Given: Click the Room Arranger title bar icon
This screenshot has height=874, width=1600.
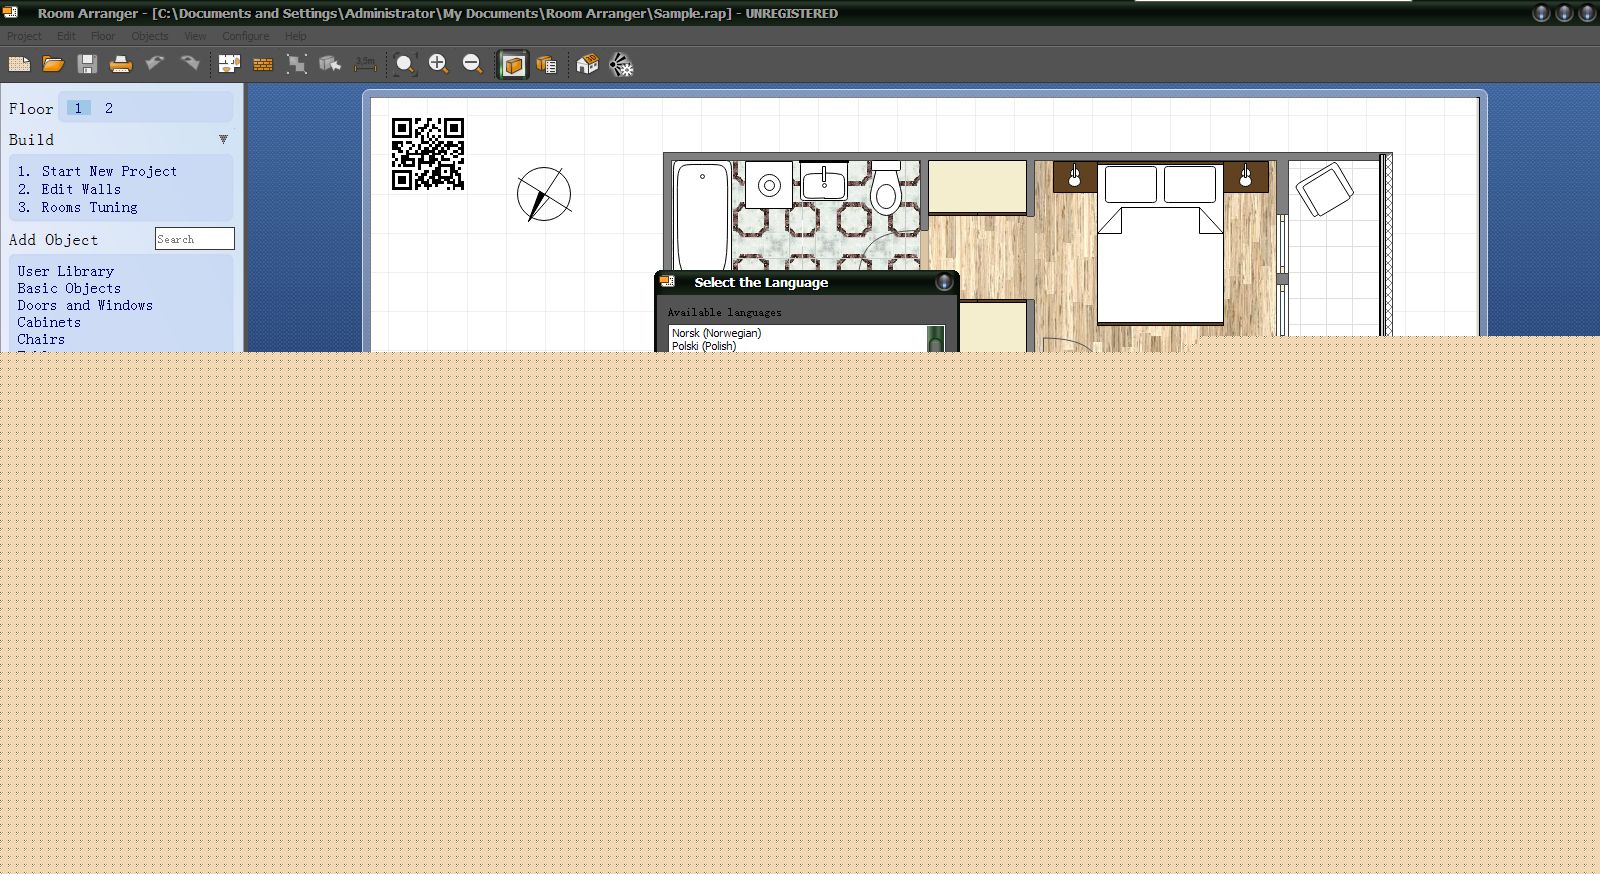Looking at the screenshot, I should pyautogui.click(x=11, y=12).
